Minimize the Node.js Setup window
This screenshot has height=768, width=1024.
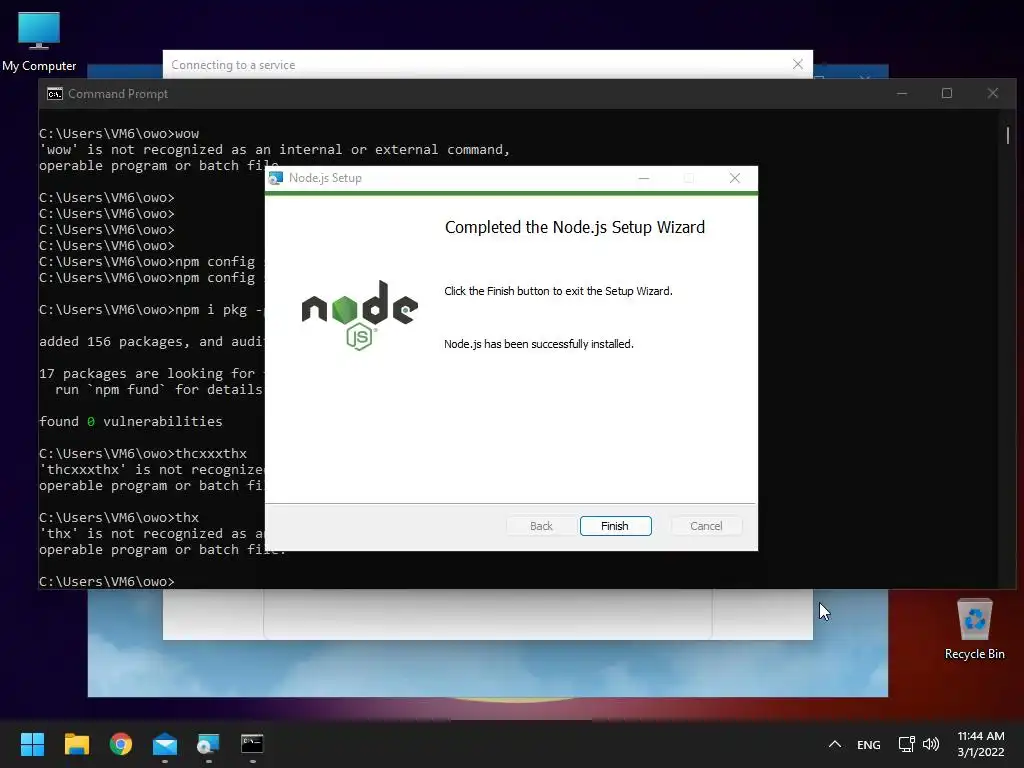coord(644,178)
